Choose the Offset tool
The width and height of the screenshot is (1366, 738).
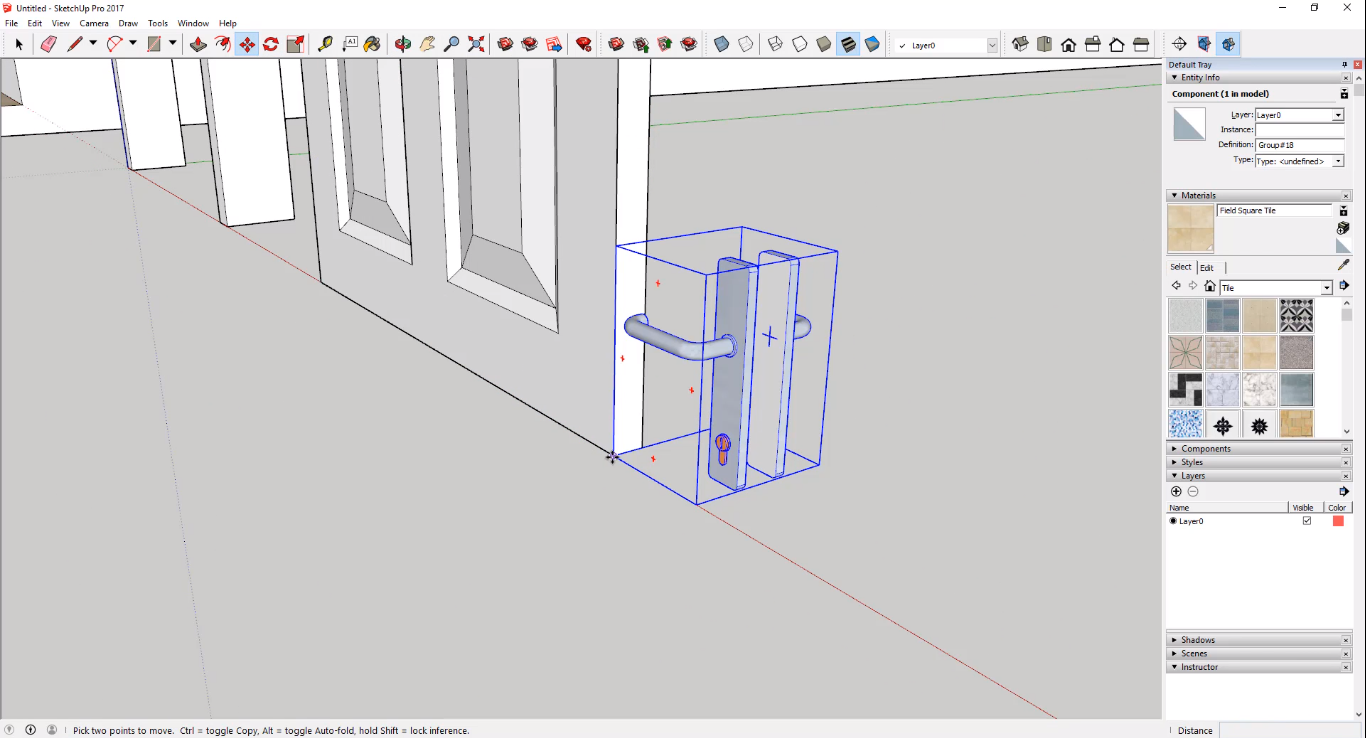[x=222, y=44]
